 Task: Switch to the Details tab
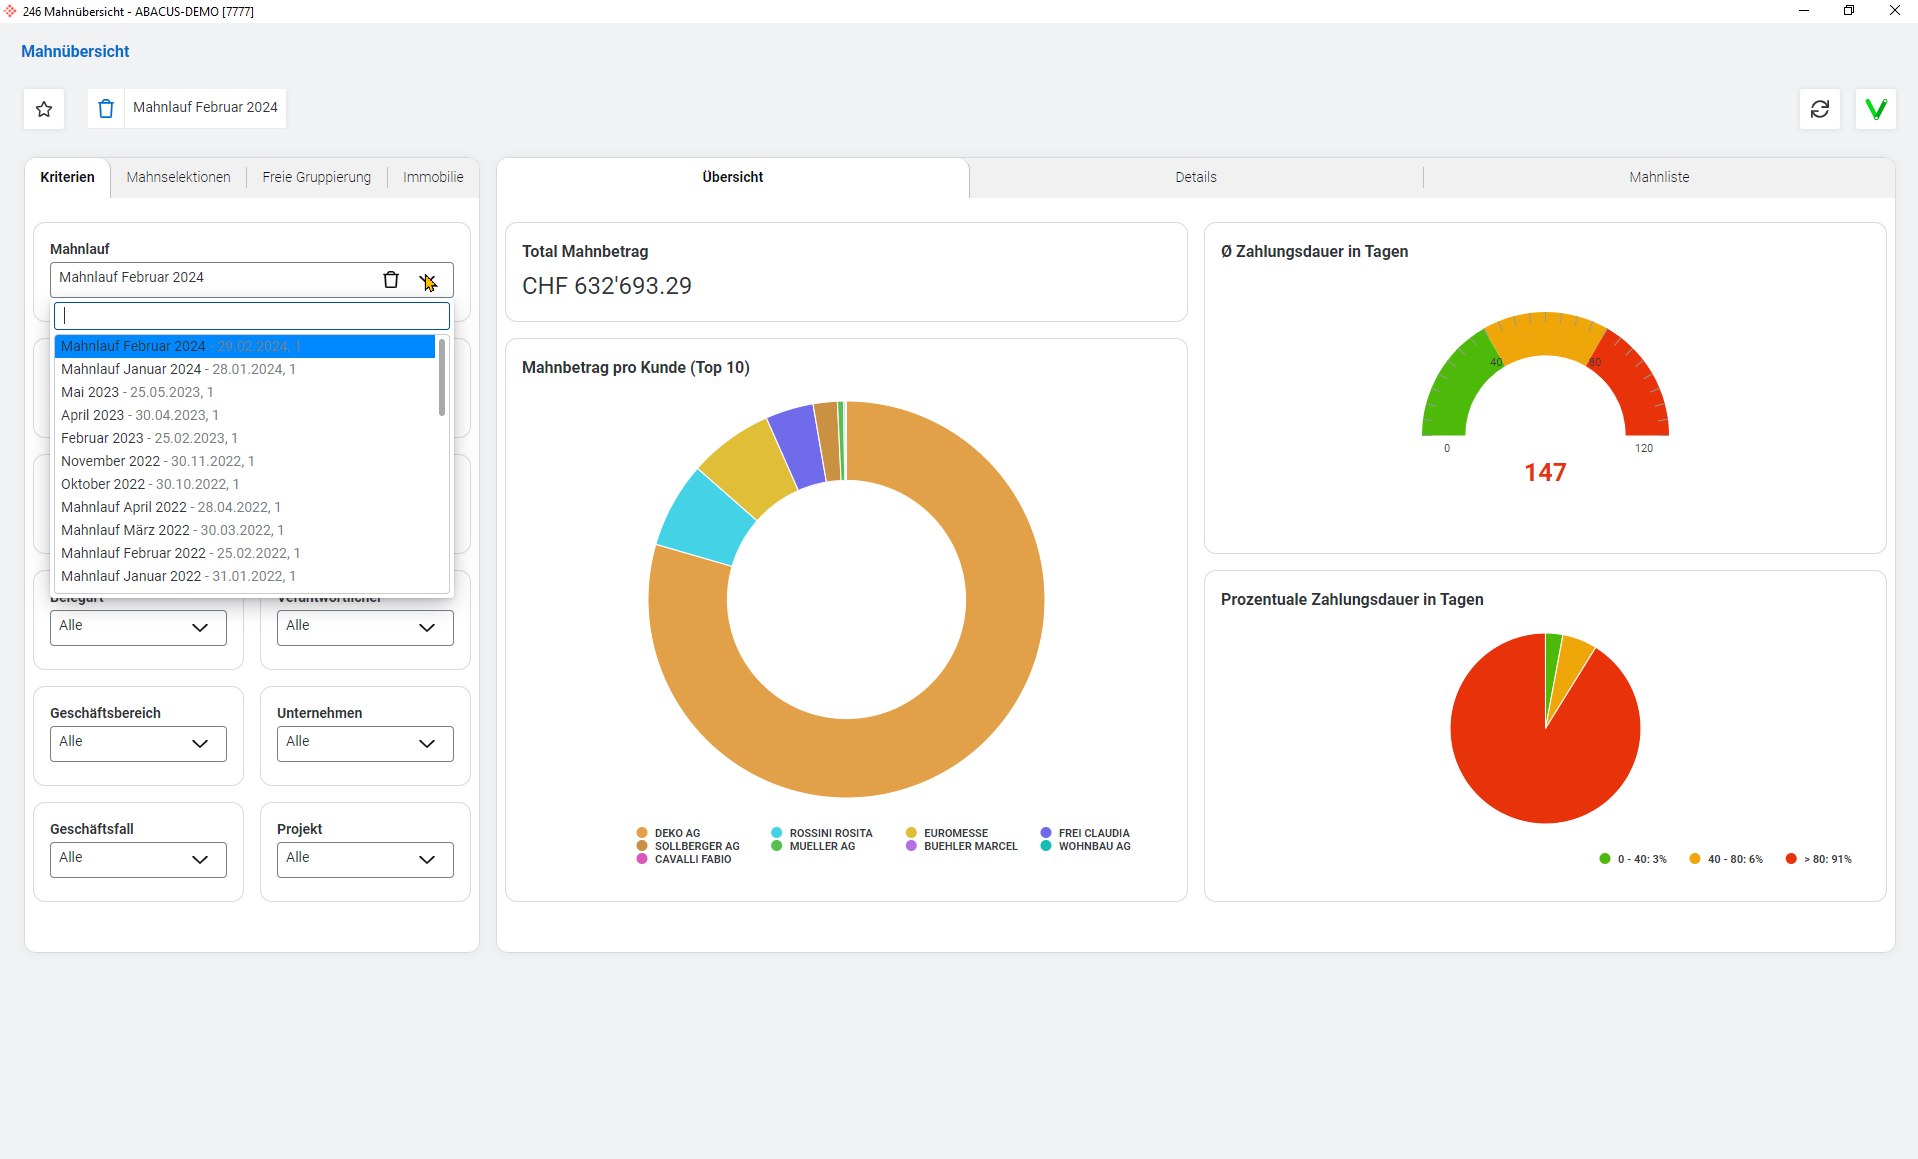click(x=1195, y=177)
